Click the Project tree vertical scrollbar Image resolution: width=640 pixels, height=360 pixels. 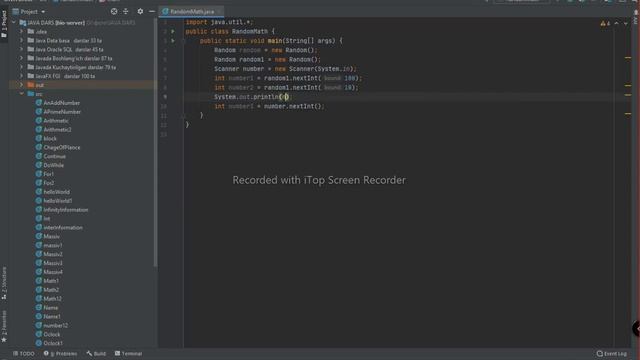tap(155, 143)
